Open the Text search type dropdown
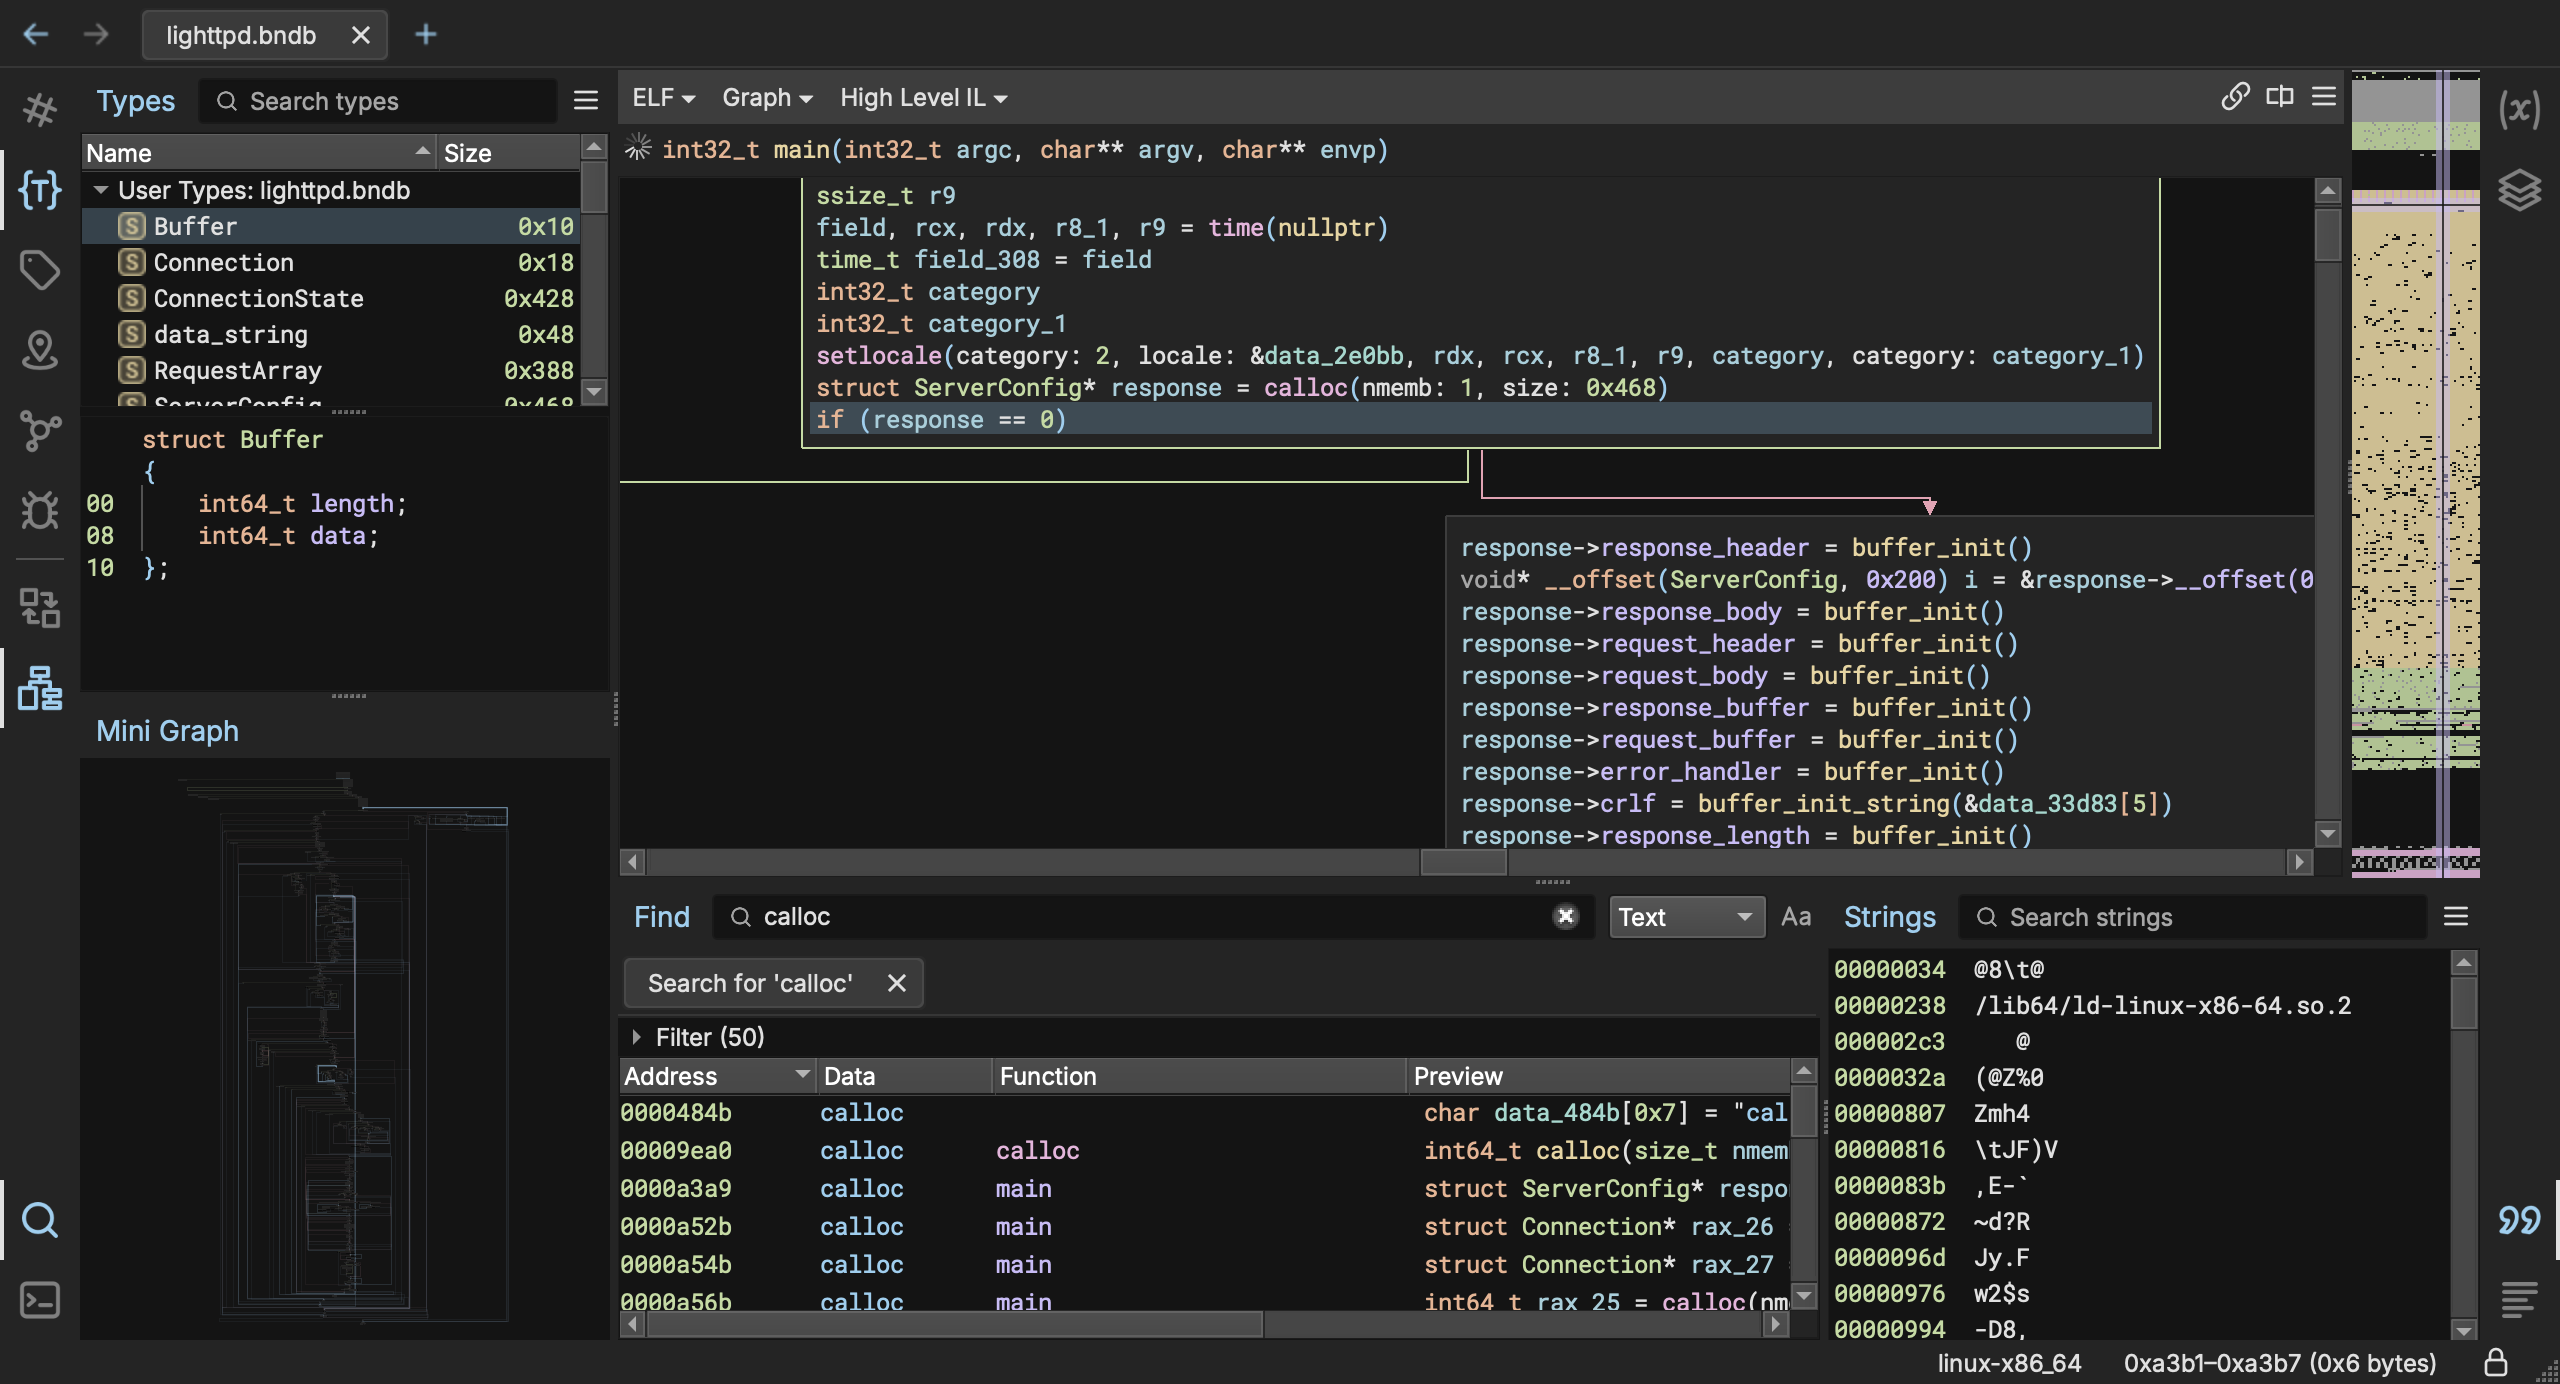The width and height of the screenshot is (2560, 1384). point(1686,917)
